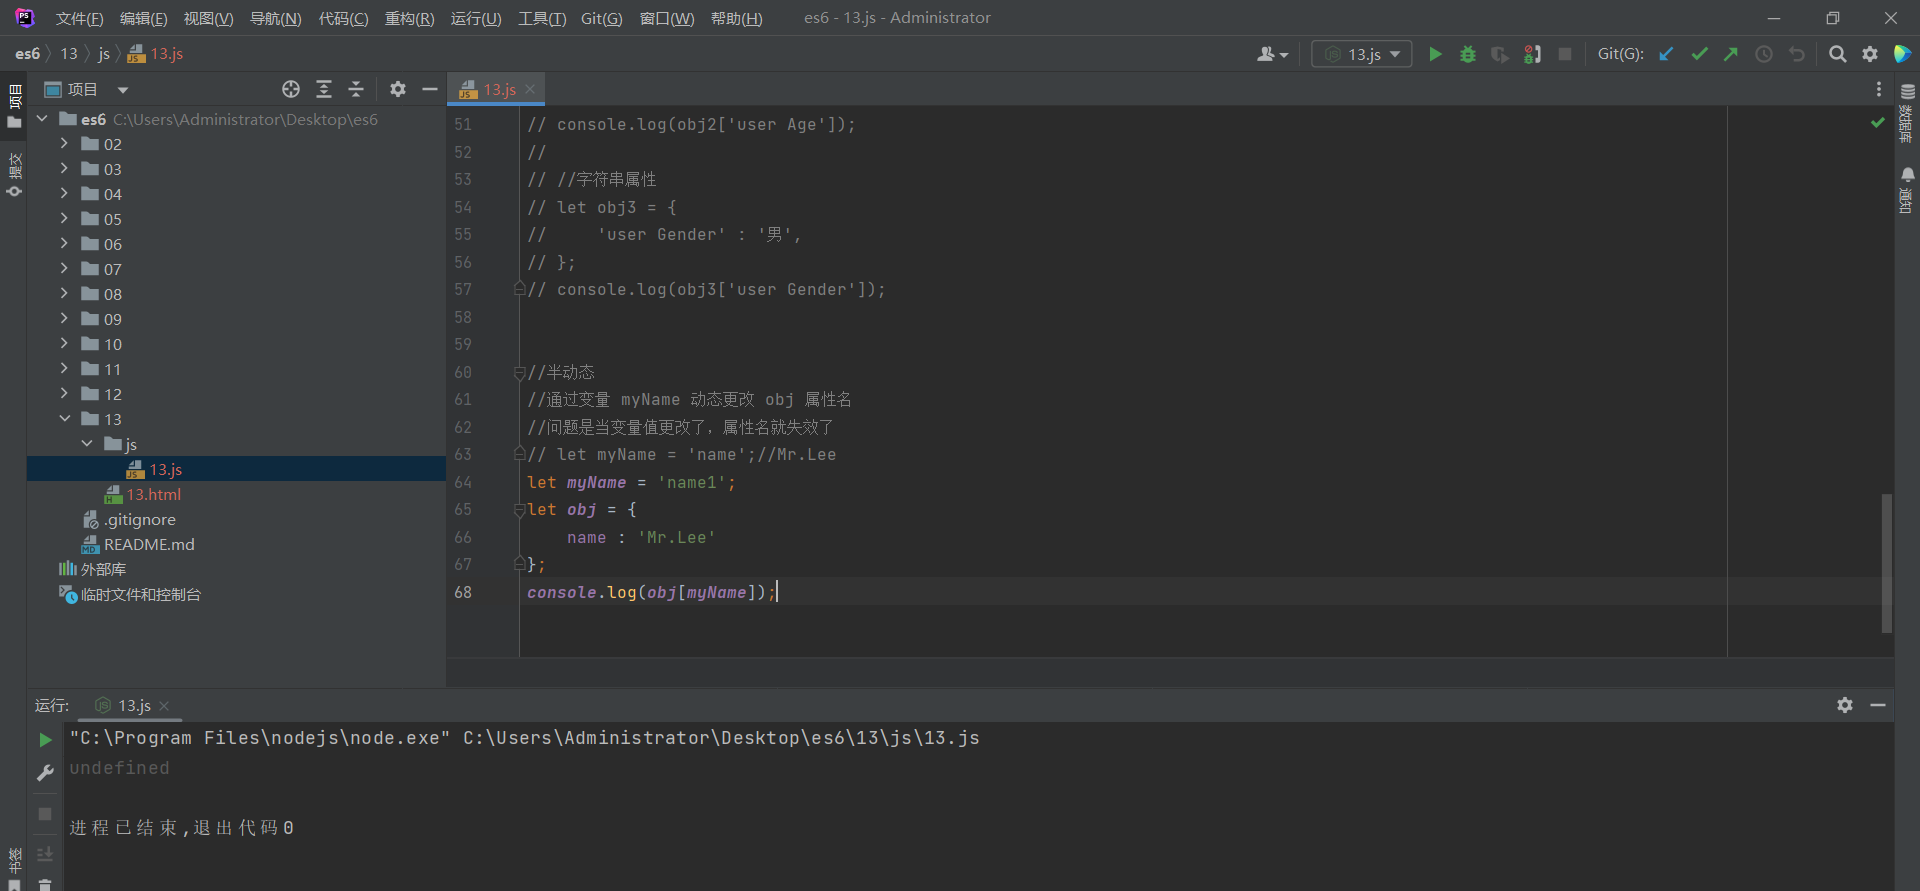Open README.md in project tree
This screenshot has width=1920, height=891.
(x=149, y=544)
